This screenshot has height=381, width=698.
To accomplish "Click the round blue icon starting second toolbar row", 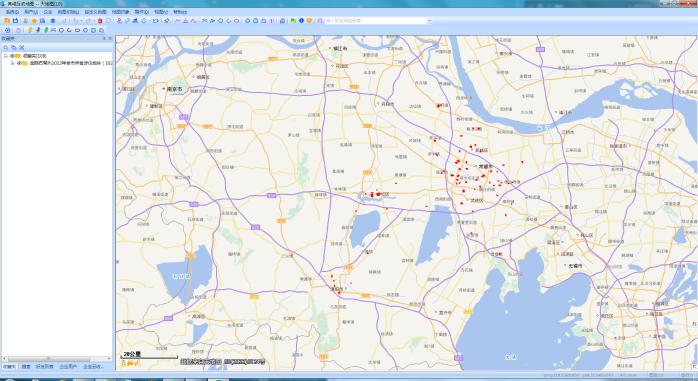I will (8, 30).
